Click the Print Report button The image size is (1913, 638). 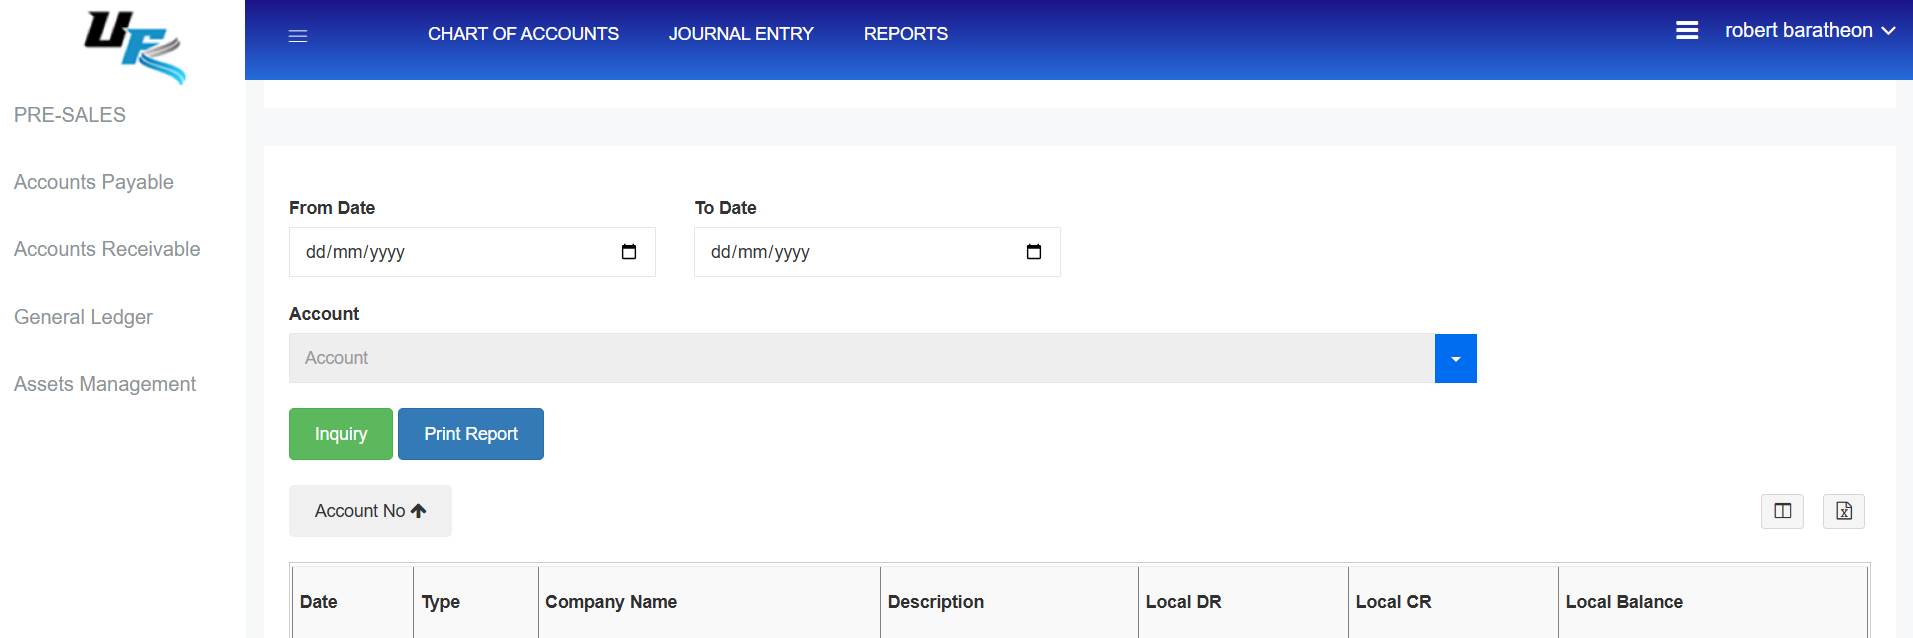[471, 434]
